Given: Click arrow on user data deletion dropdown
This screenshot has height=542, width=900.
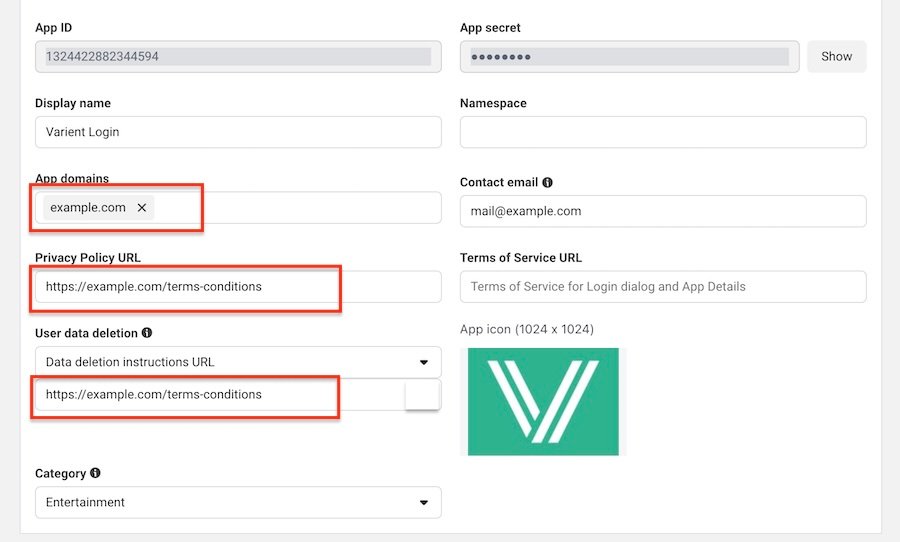Looking at the screenshot, I should coord(424,362).
